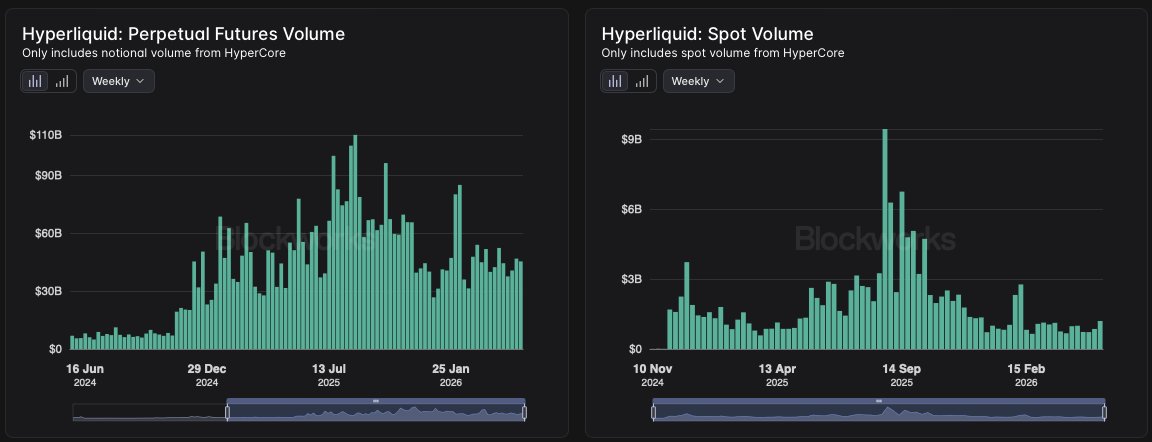This screenshot has height=442, width=1152.
Task: Click right range handle of Perpetual Futures navigator
Action: pos(525,413)
